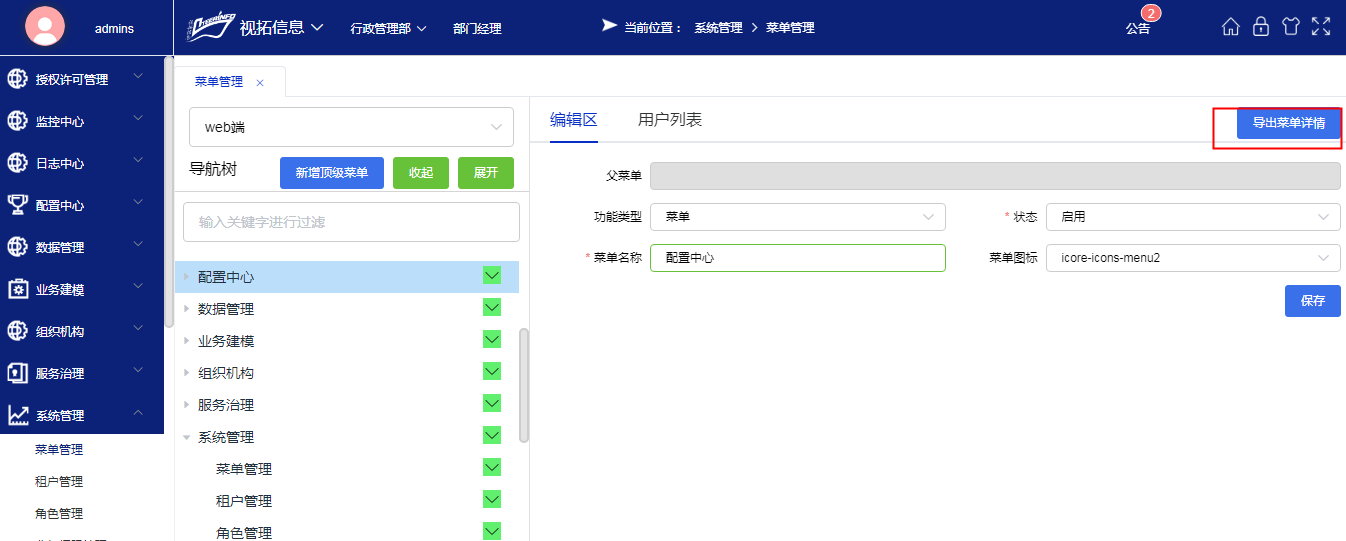
Task: Click the 展开 button
Action: point(486,173)
